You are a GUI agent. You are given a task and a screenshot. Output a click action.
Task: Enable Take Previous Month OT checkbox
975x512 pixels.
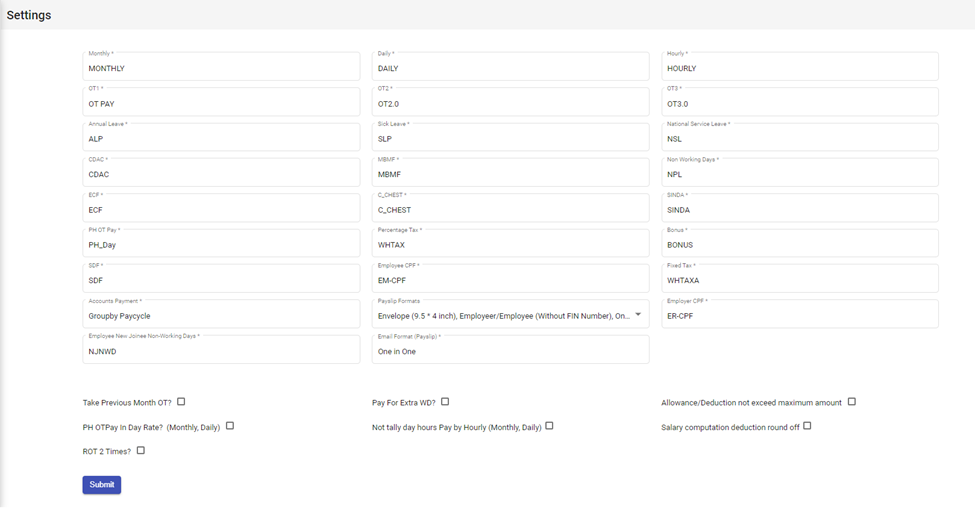[181, 402]
